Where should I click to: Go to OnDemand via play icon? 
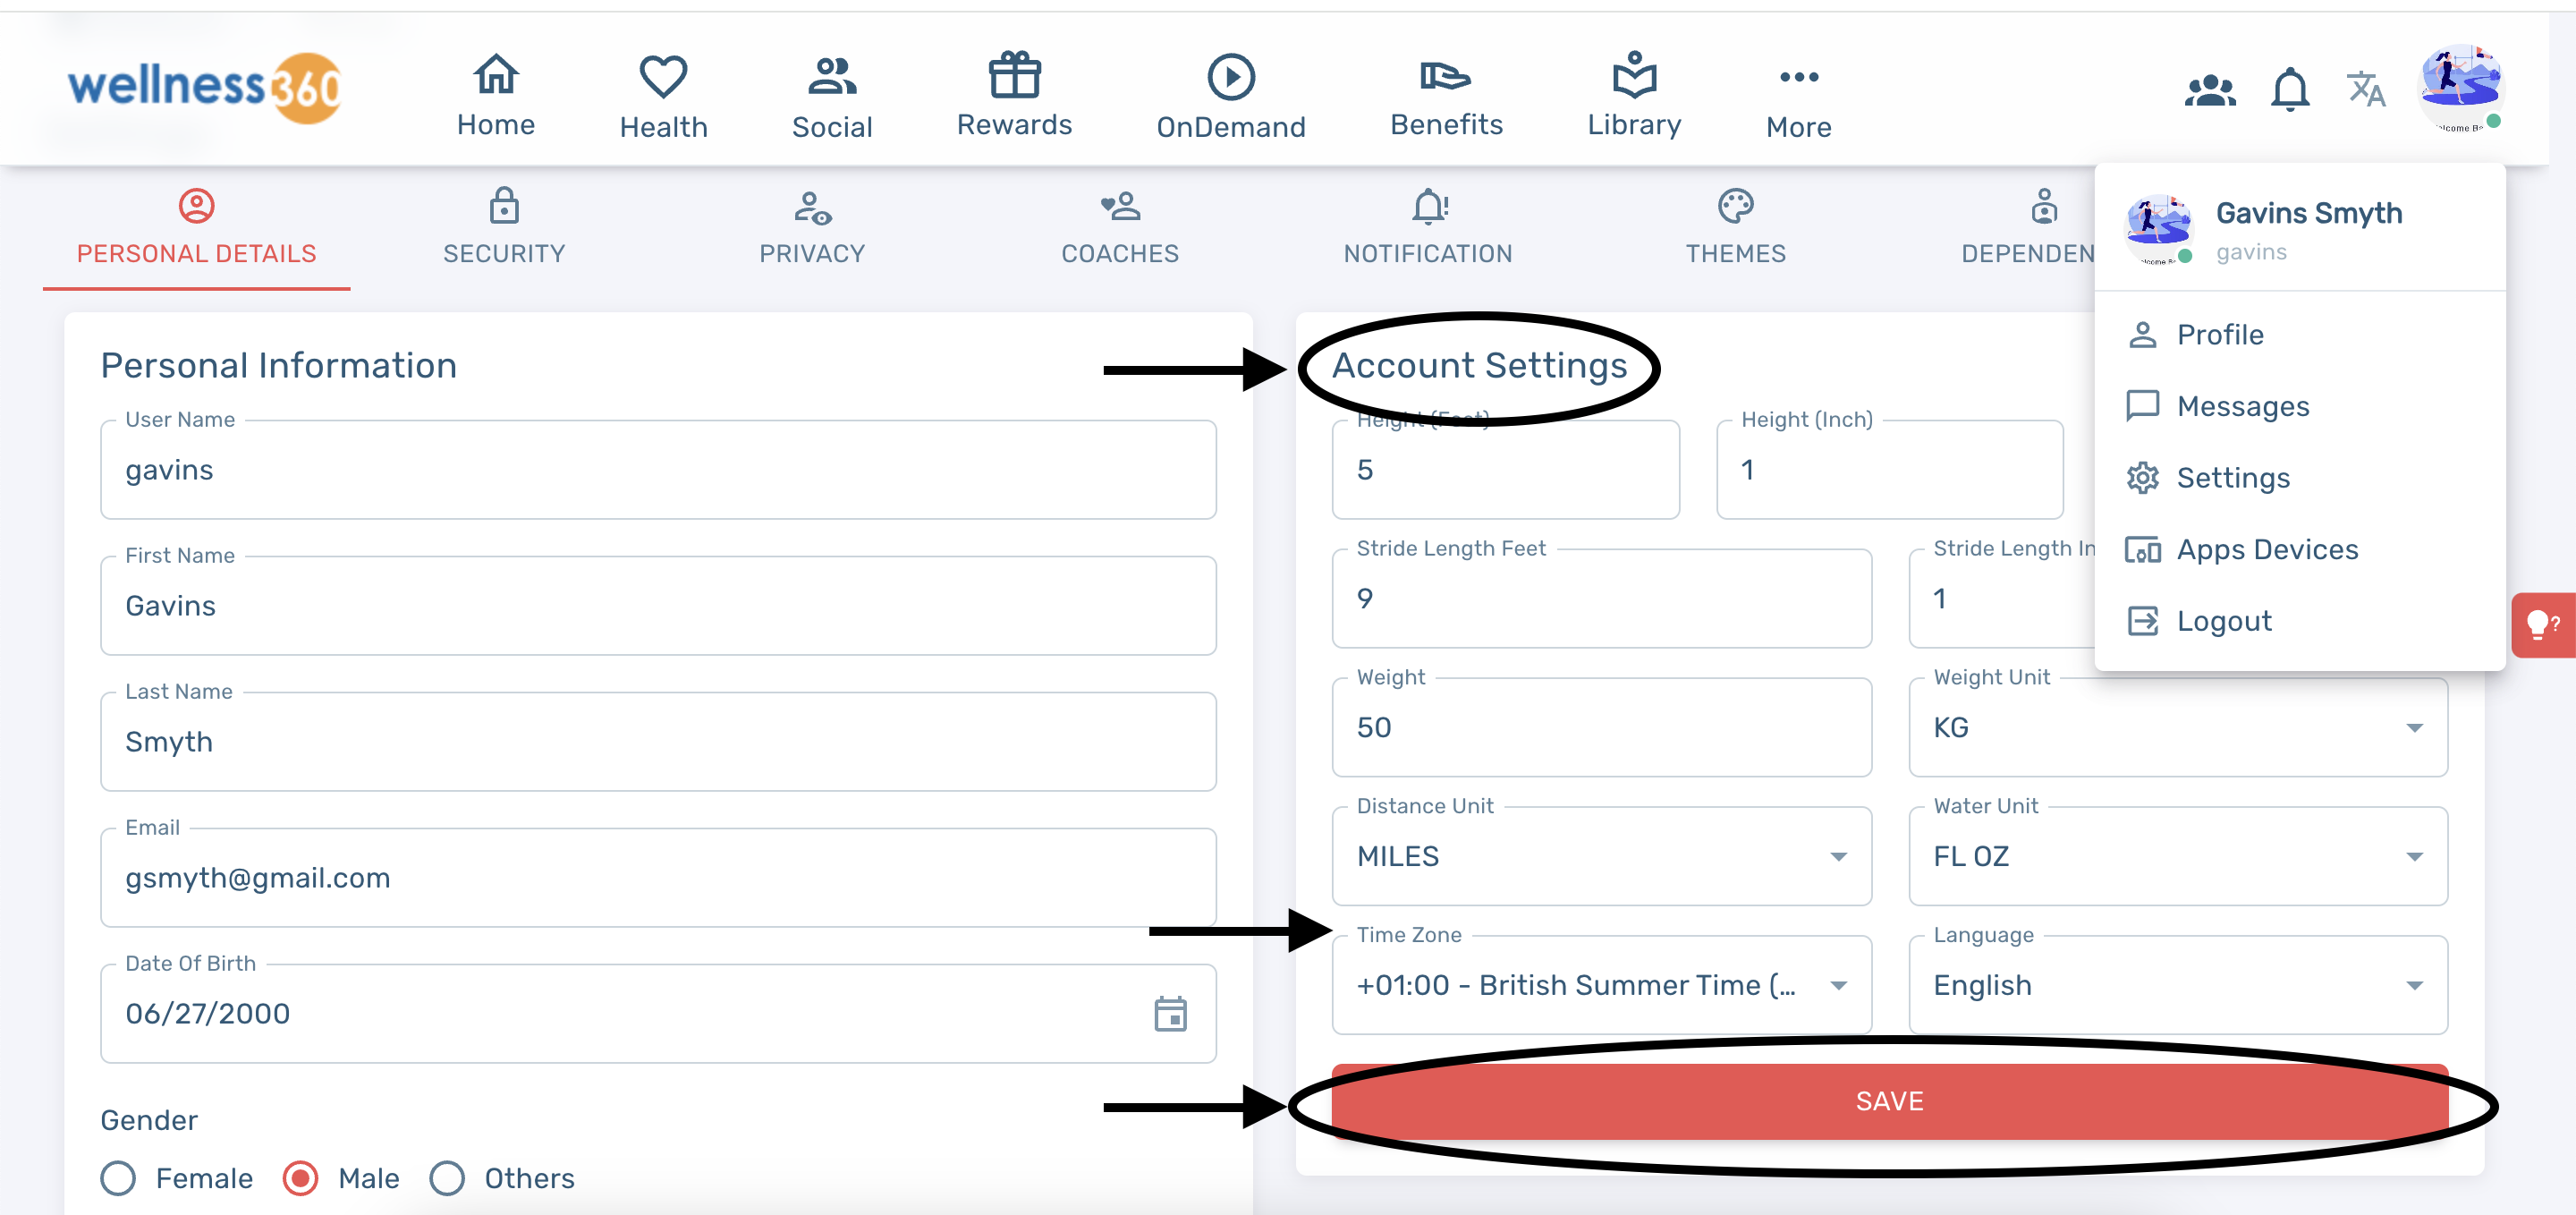coord(1230,78)
